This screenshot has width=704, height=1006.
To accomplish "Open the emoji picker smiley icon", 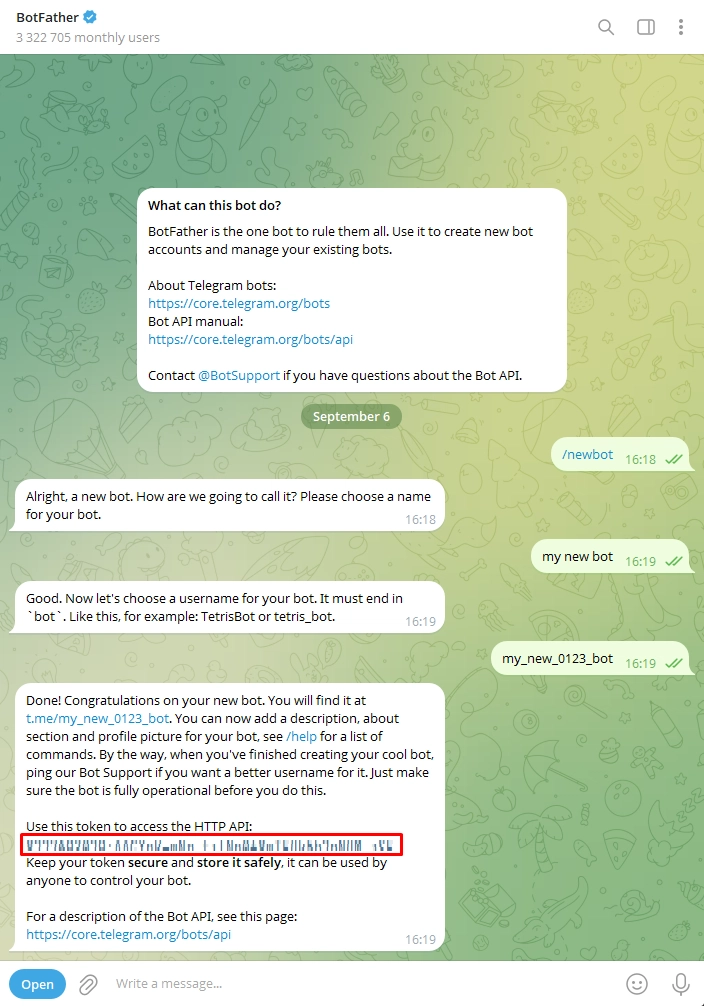I will pos(637,984).
